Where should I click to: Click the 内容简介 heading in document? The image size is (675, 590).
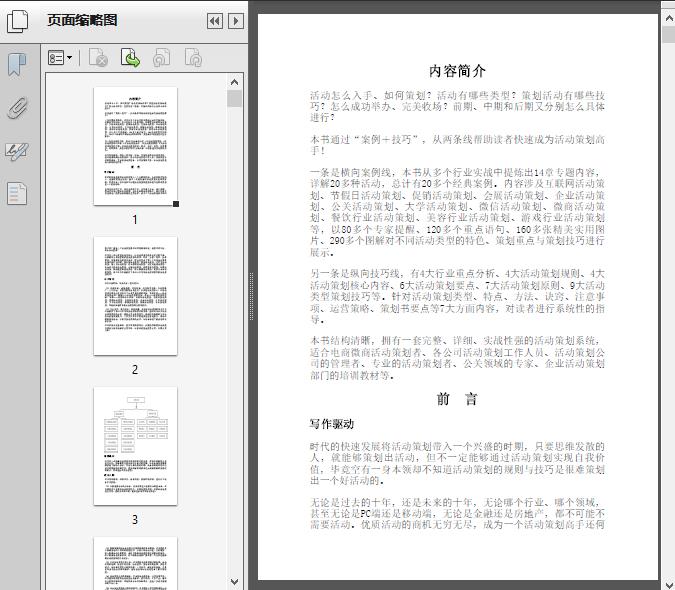(x=457, y=71)
